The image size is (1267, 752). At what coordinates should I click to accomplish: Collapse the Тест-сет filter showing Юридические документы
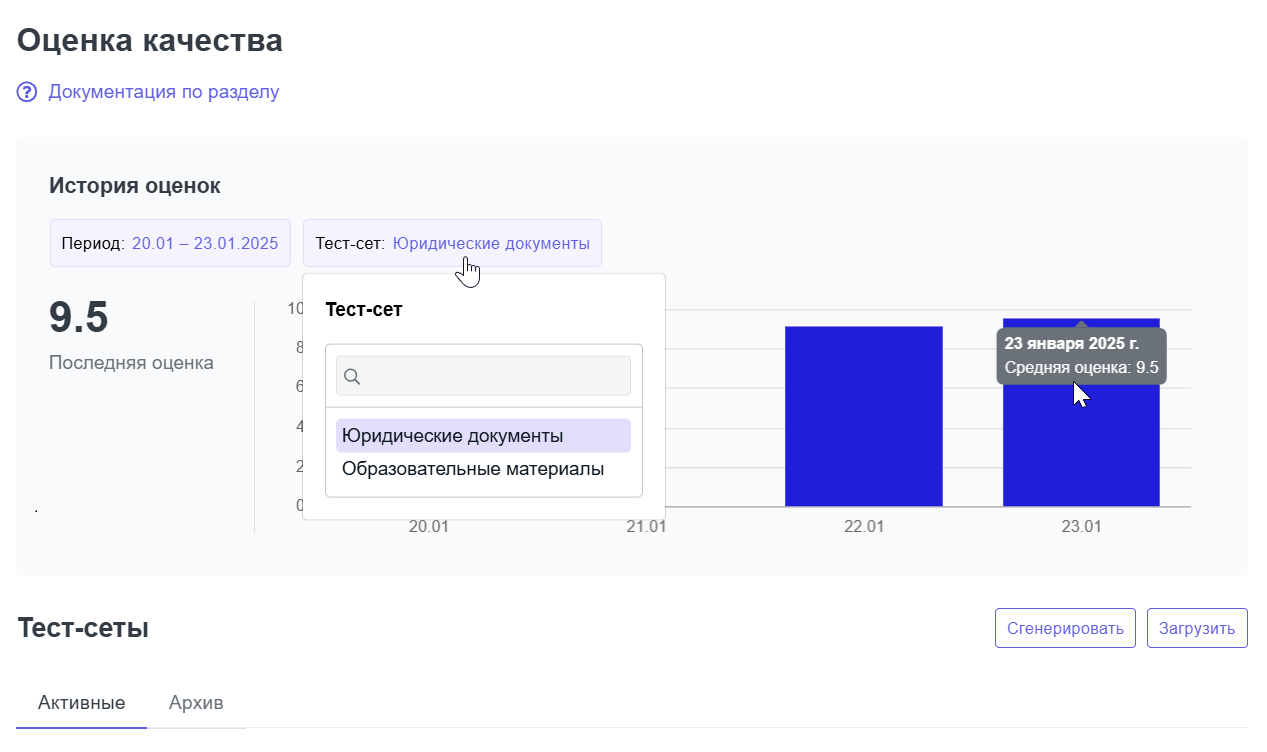[452, 243]
